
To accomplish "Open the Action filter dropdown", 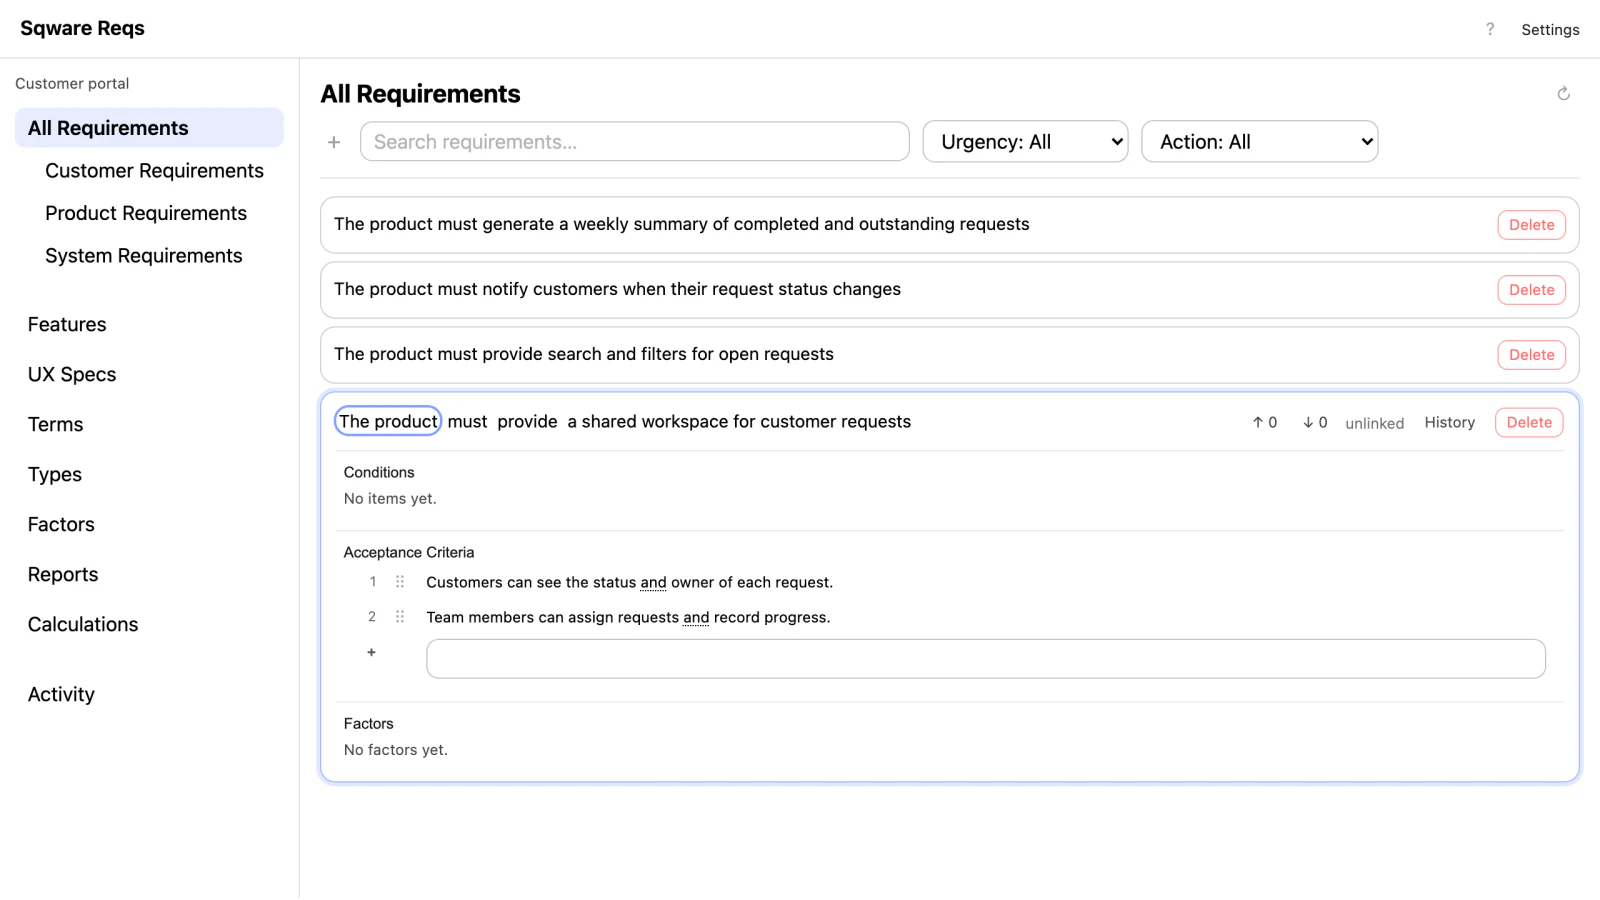I will point(1260,142).
